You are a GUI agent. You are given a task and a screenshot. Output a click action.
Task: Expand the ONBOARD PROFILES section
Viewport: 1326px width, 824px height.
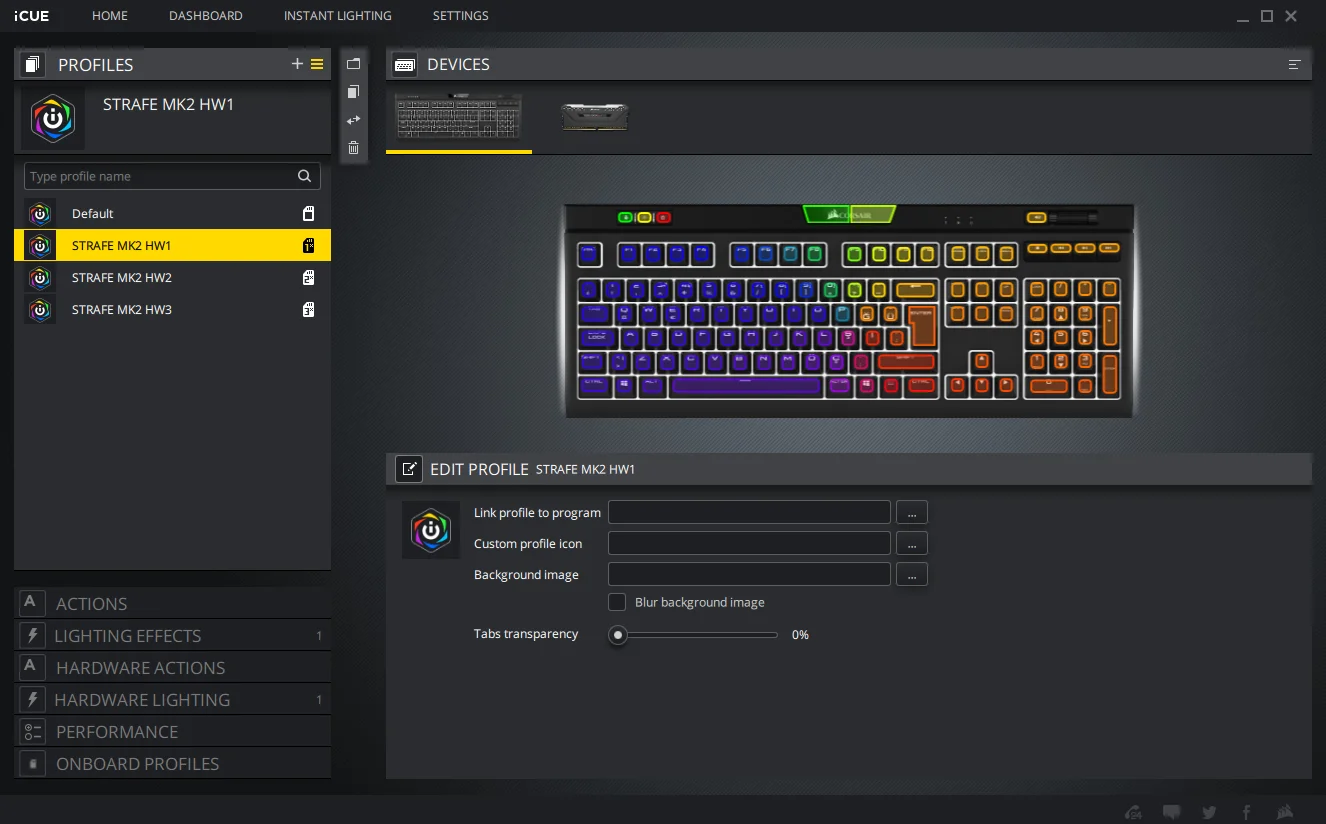[x=172, y=764]
